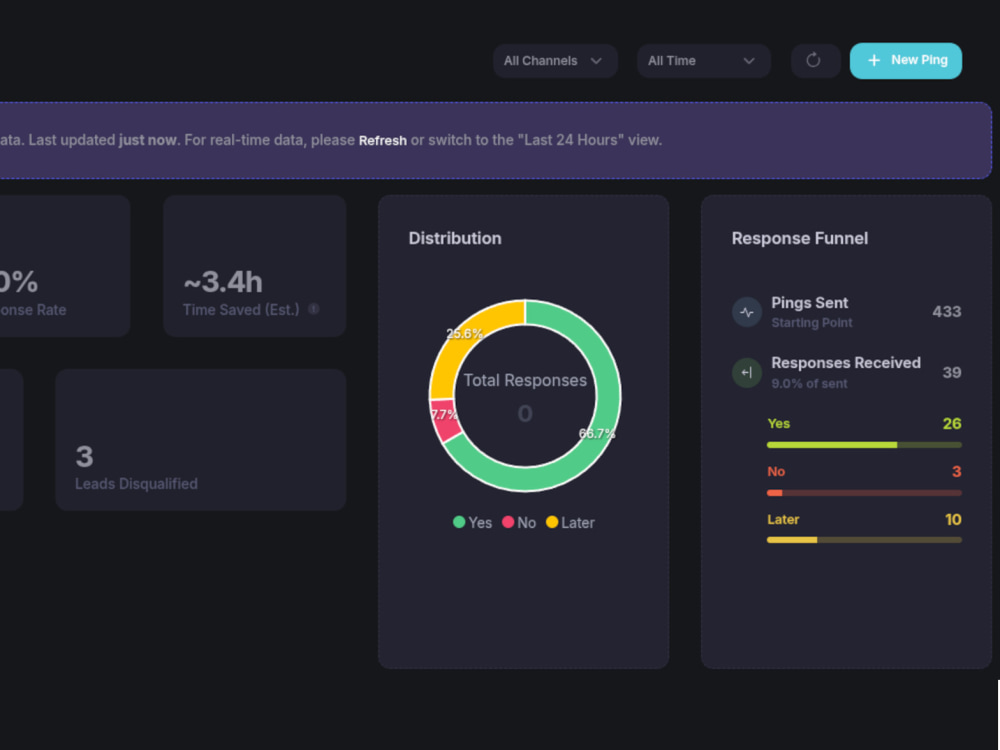
Task: Click the Yes funnel progress bar
Action: coord(864,445)
